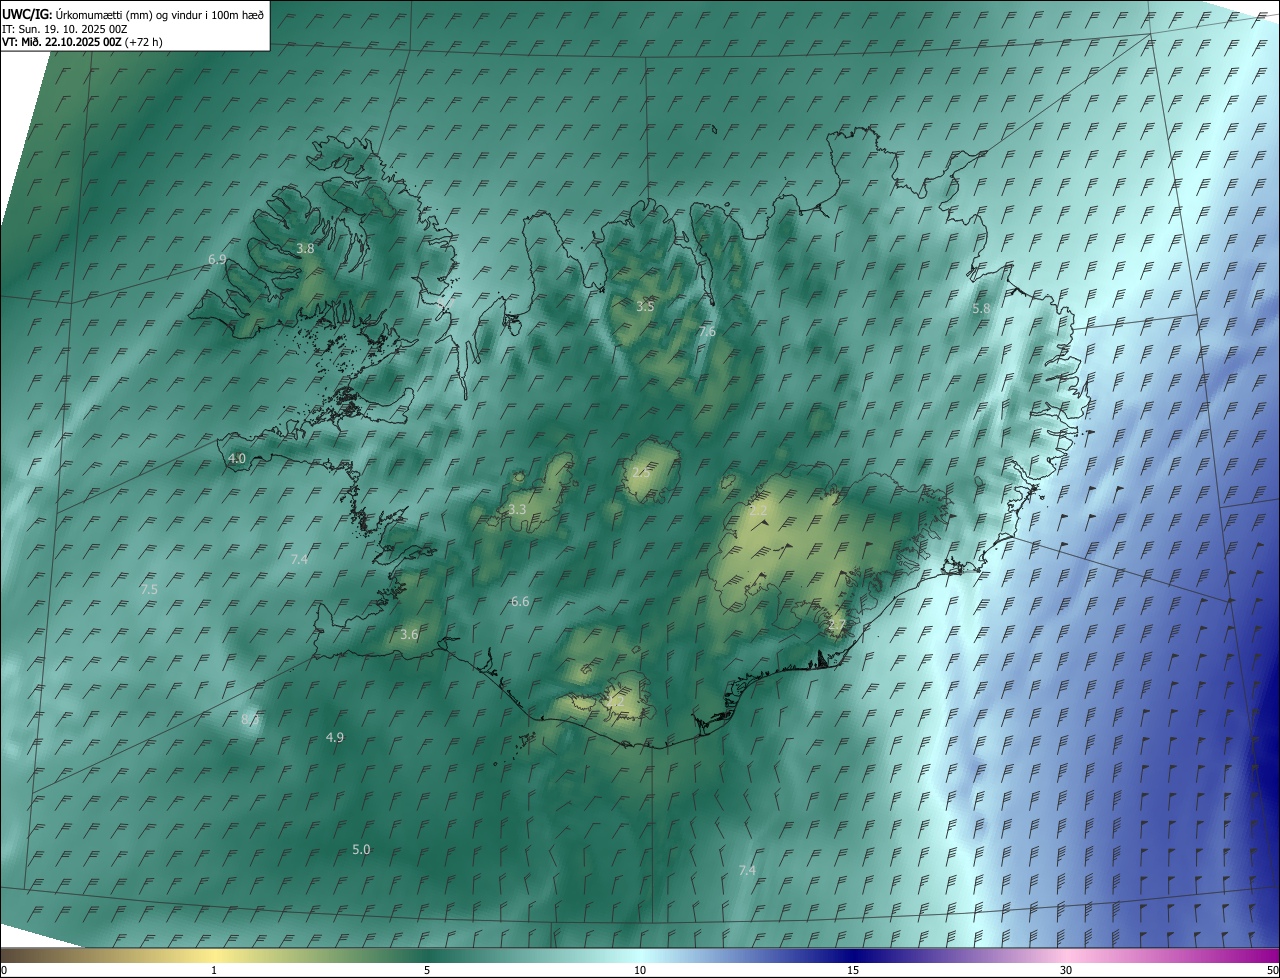Click the color scale label 15

coord(853,971)
